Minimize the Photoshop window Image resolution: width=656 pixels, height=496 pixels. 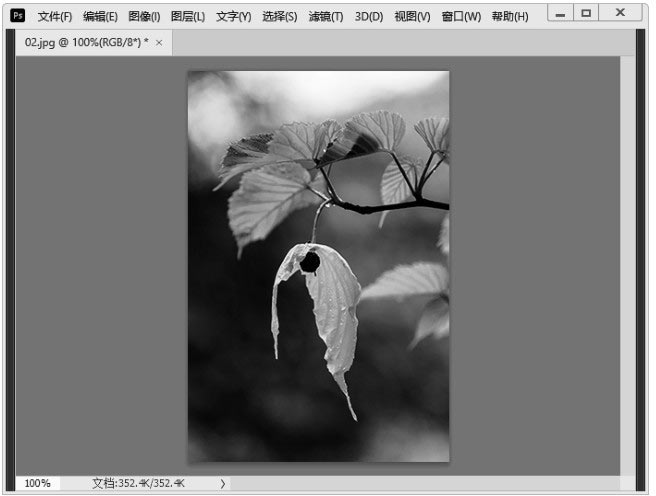(560, 13)
